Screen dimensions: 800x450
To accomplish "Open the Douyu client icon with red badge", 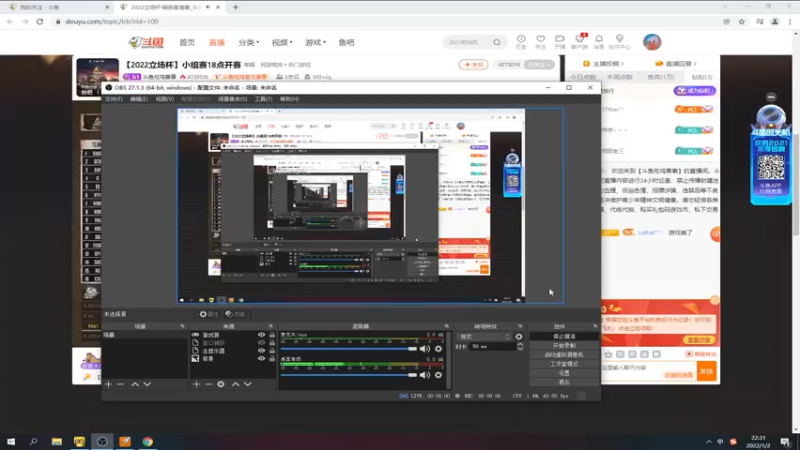I will (580, 42).
